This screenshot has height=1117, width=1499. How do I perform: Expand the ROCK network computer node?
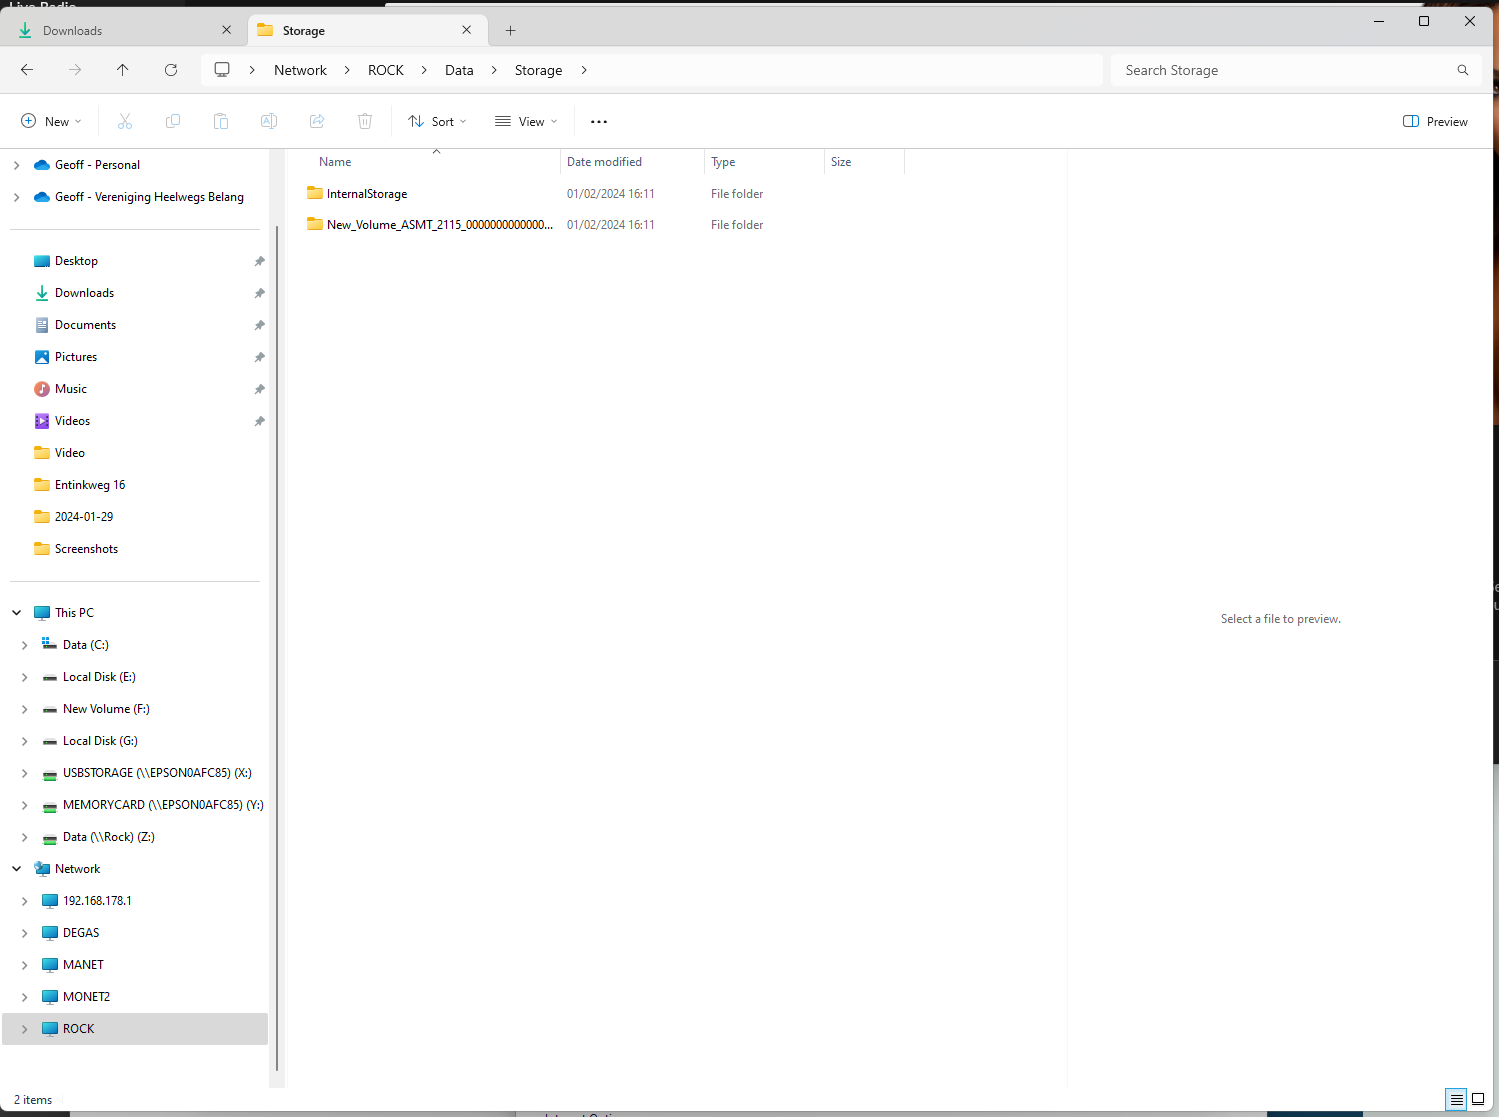pyautogui.click(x=24, y=1029)
